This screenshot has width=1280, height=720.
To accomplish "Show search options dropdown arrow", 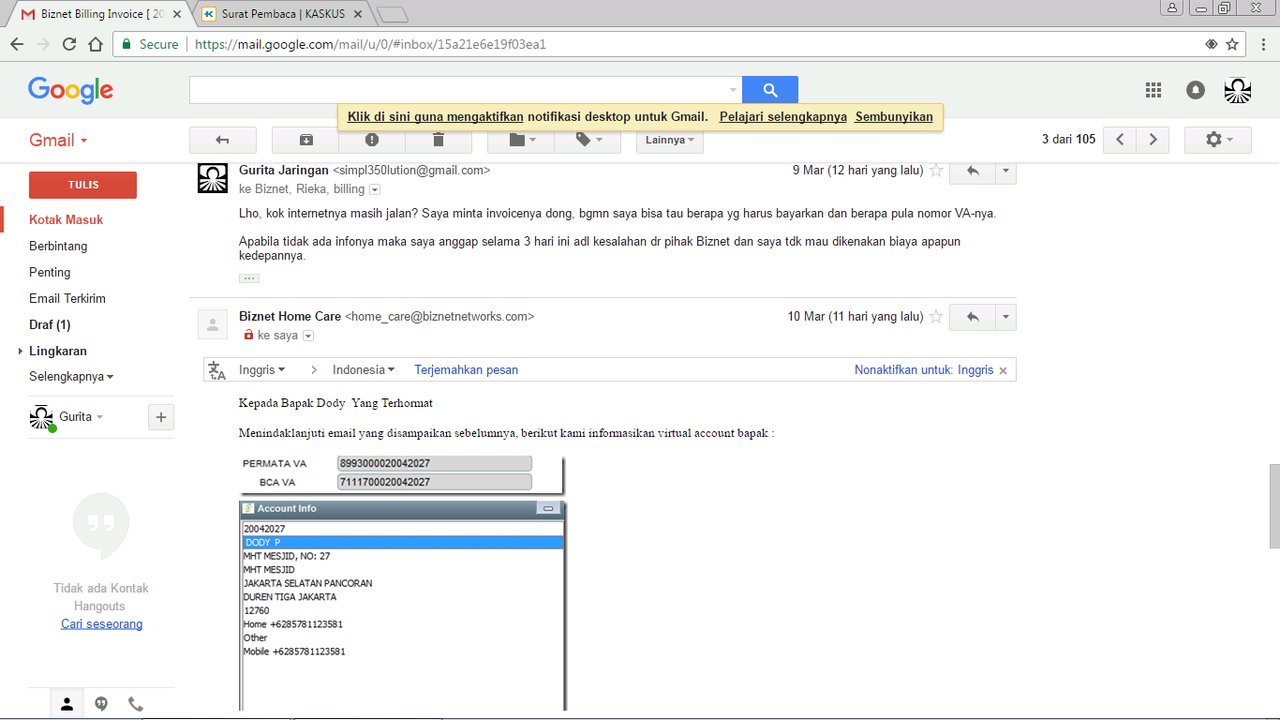I will (733, 90).
